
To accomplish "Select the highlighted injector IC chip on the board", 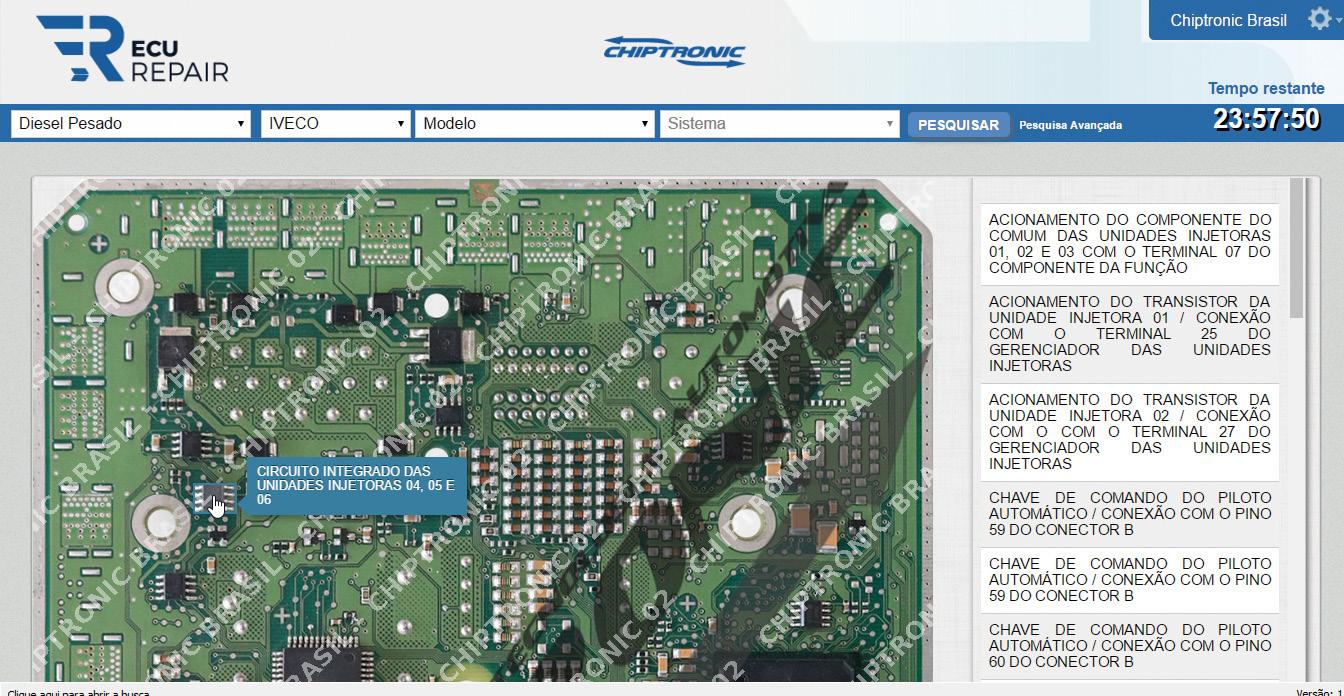I will tap(215, 498).
